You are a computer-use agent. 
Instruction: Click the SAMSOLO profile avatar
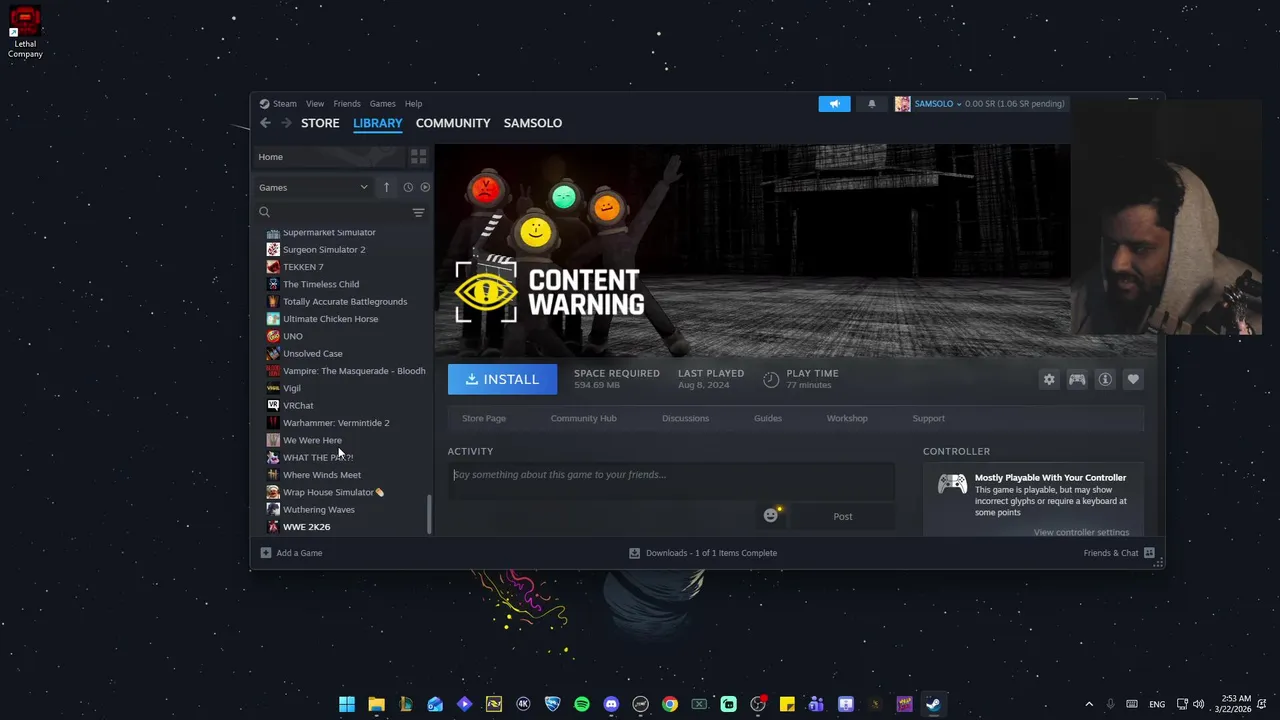902,104
